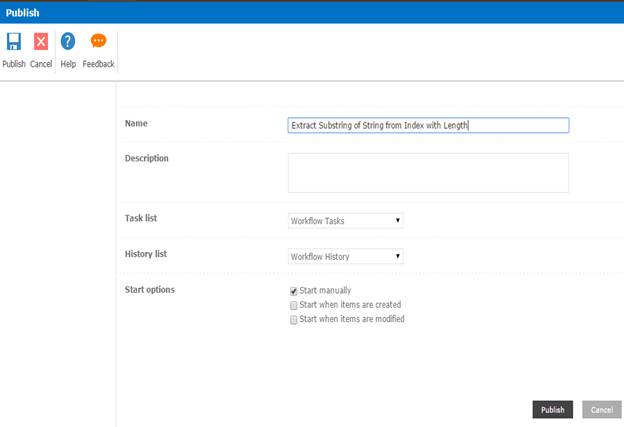Open the Task list dropdown
This screenshot has width=624, height=427.
tap(345, 221)
